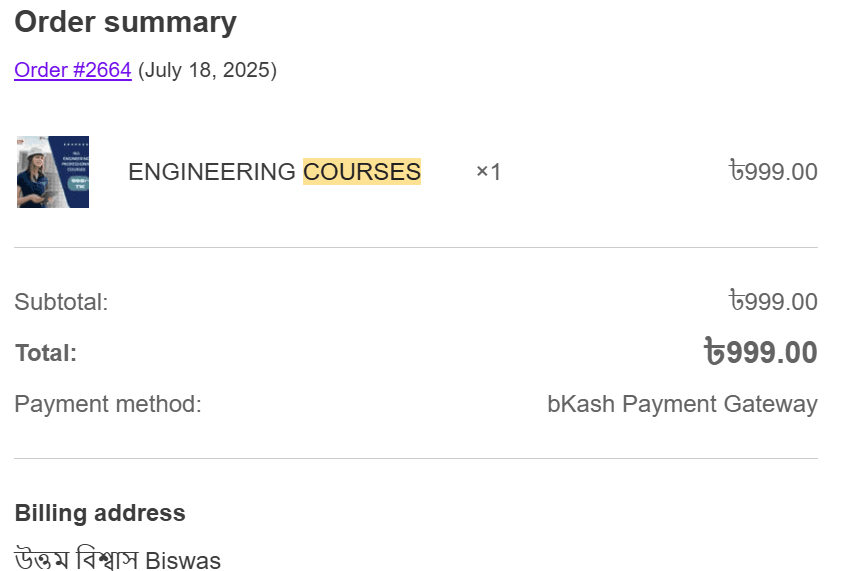
Task: Click the product price ৳999.00
Action: coord(773,171)
